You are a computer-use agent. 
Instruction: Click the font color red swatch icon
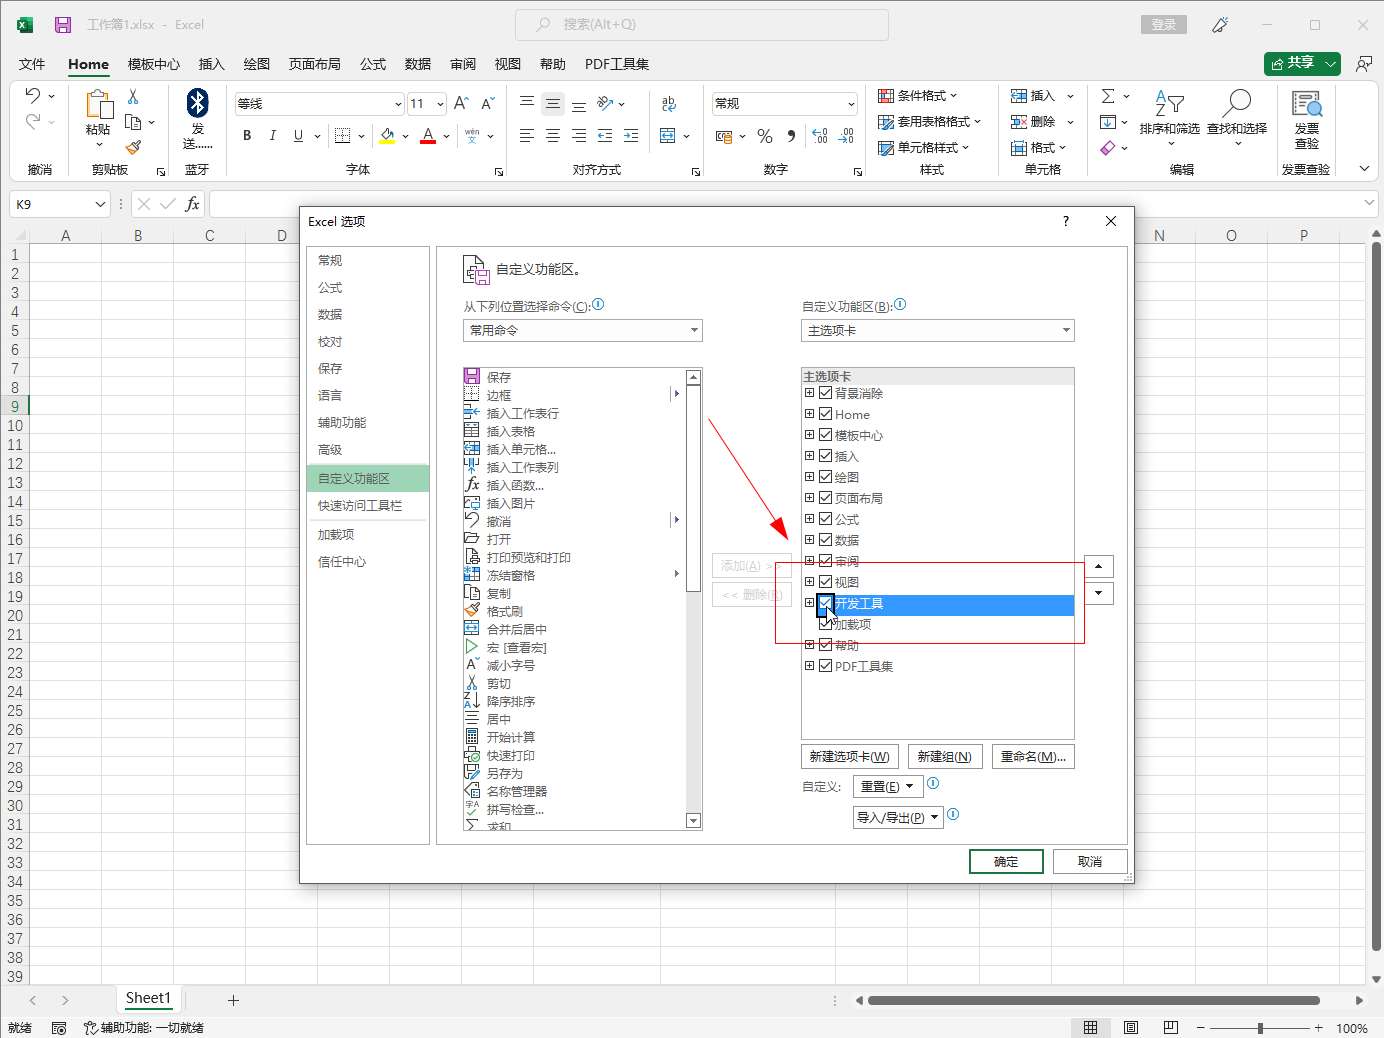428,135
